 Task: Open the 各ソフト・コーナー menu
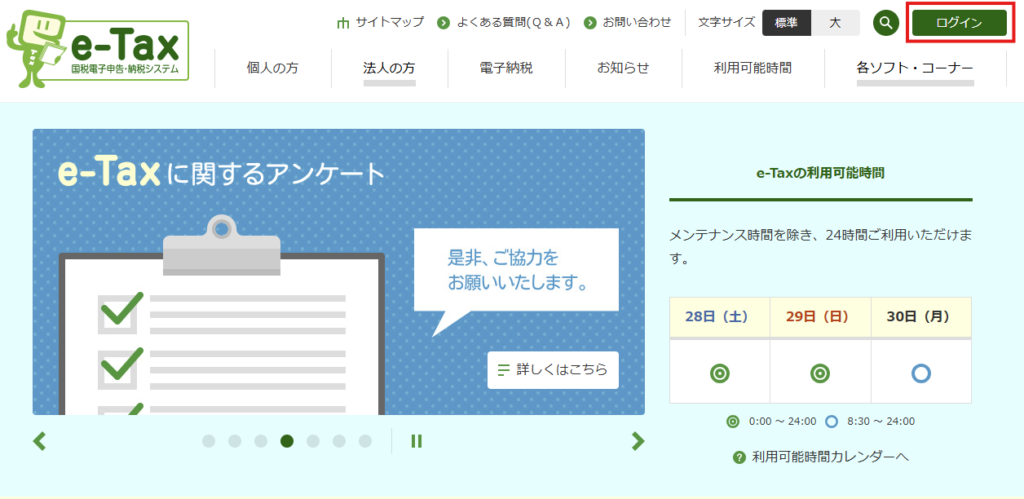pos(915,68)
